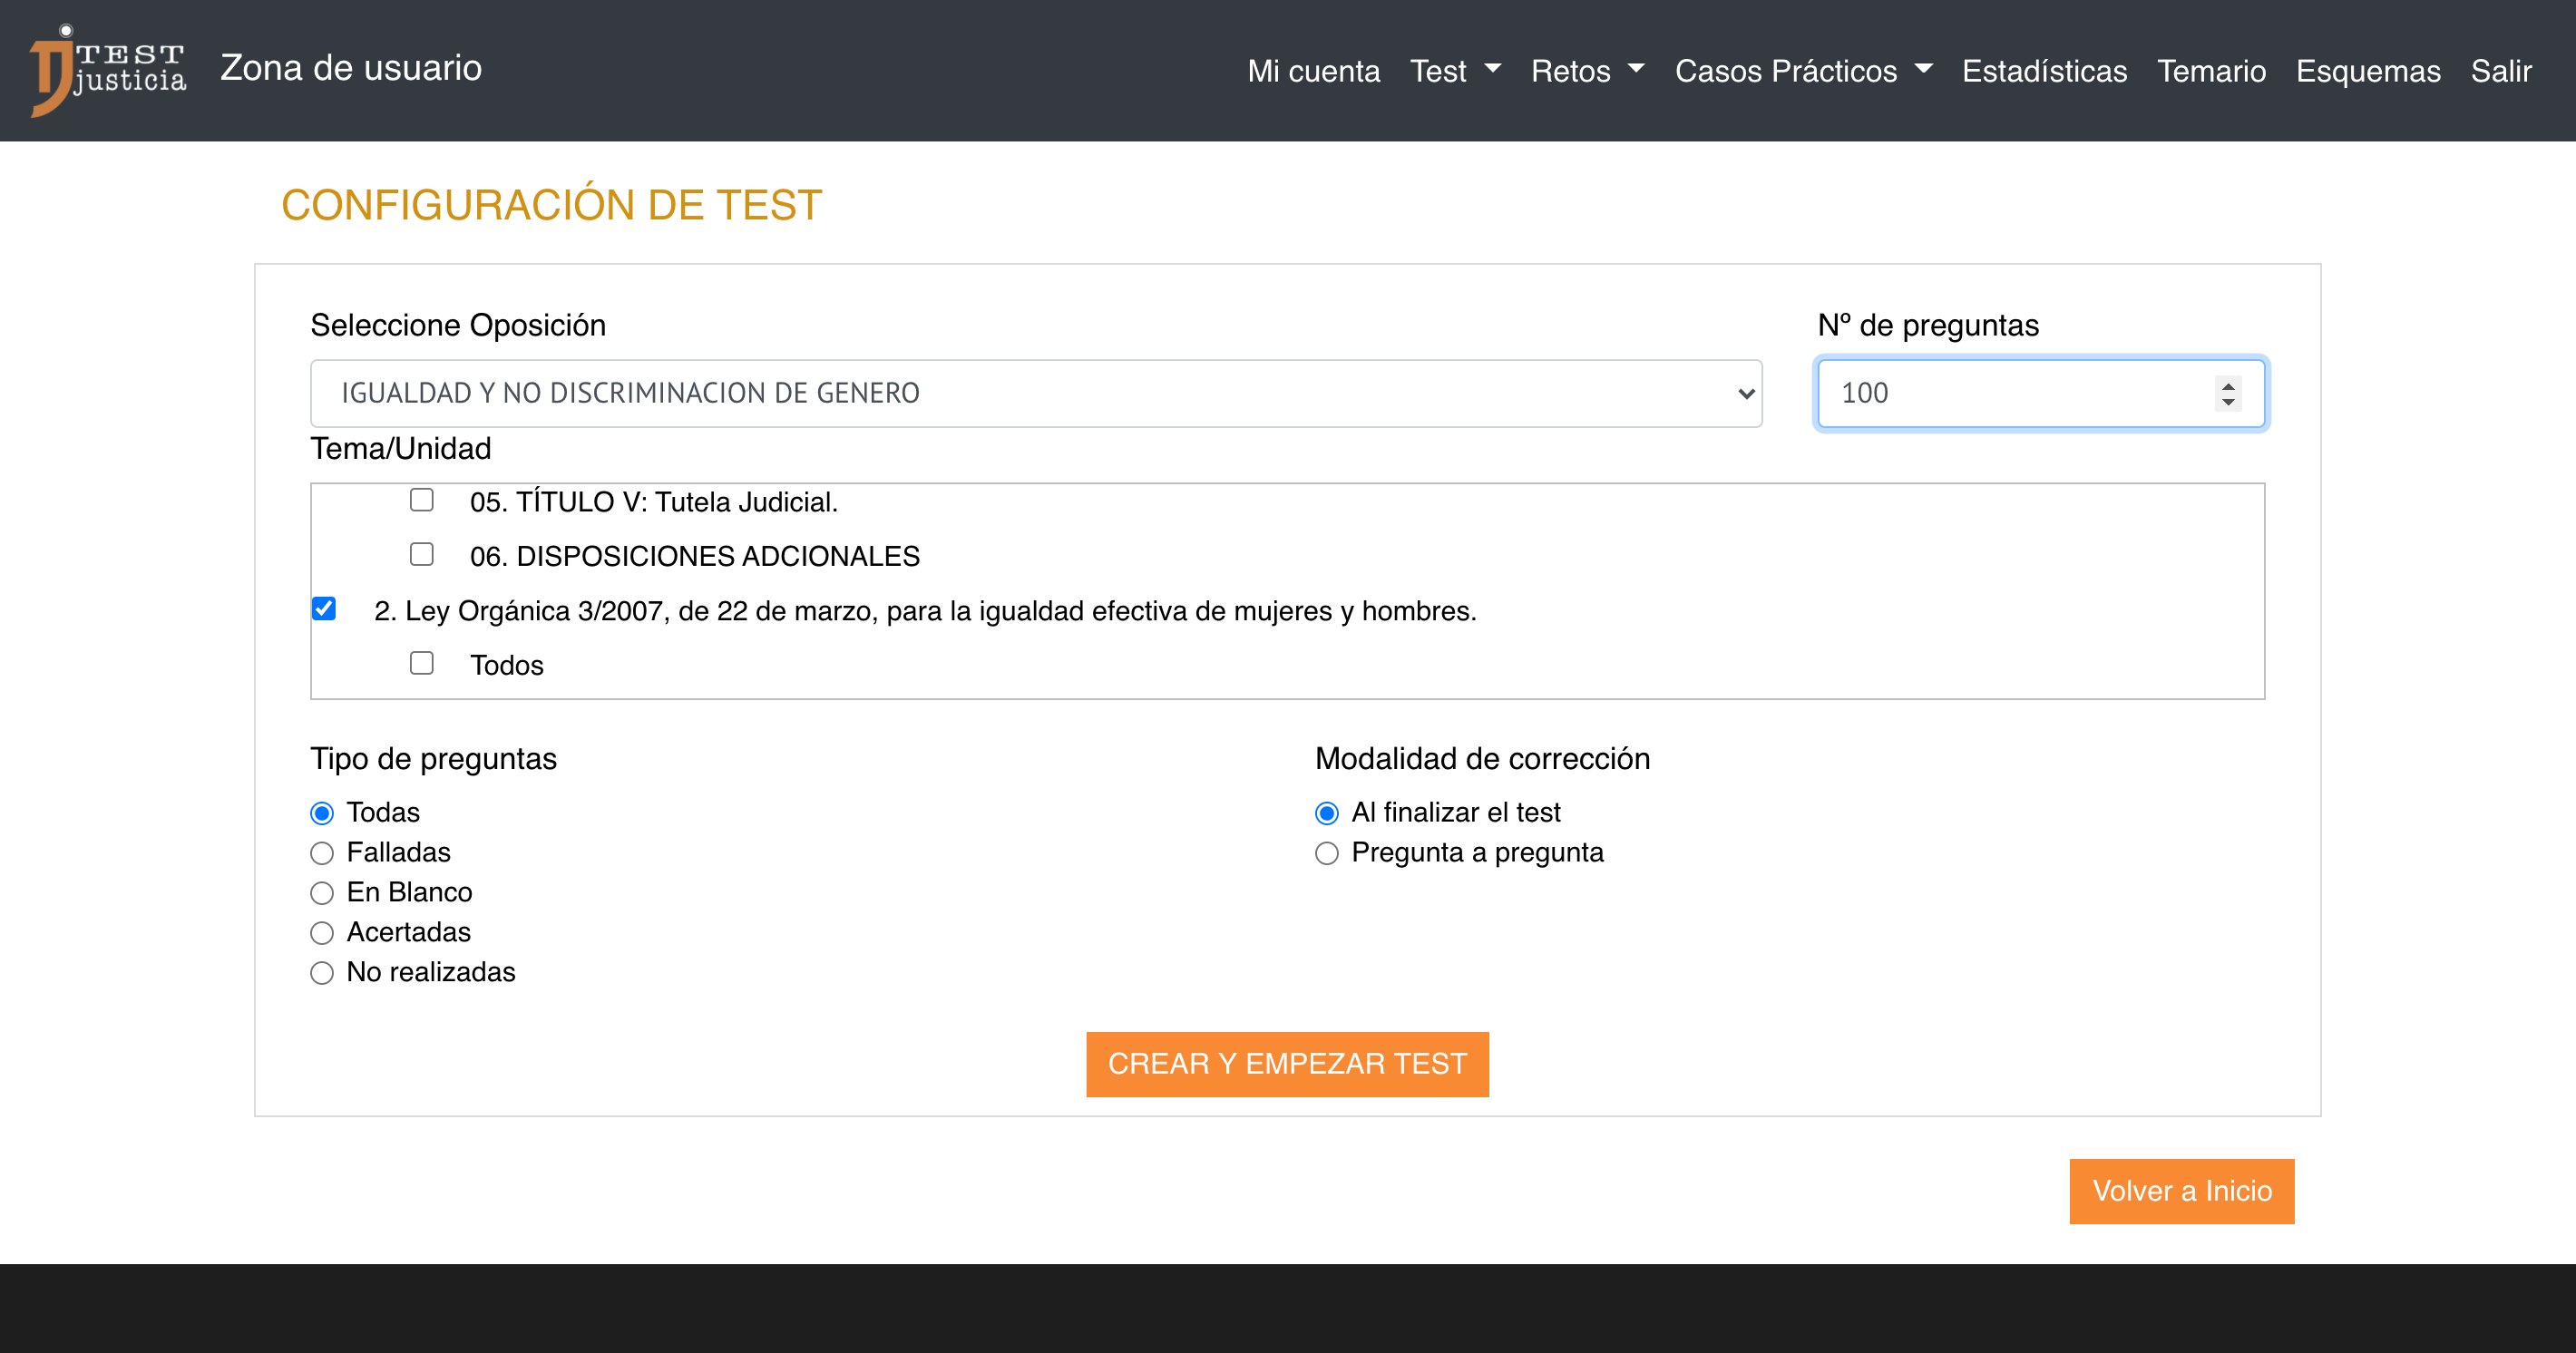The height and width of the screenshot is (1353, 2576).
Task: Open the Esquemas page
Action: pyautogui.click(x=2368, y=71)
